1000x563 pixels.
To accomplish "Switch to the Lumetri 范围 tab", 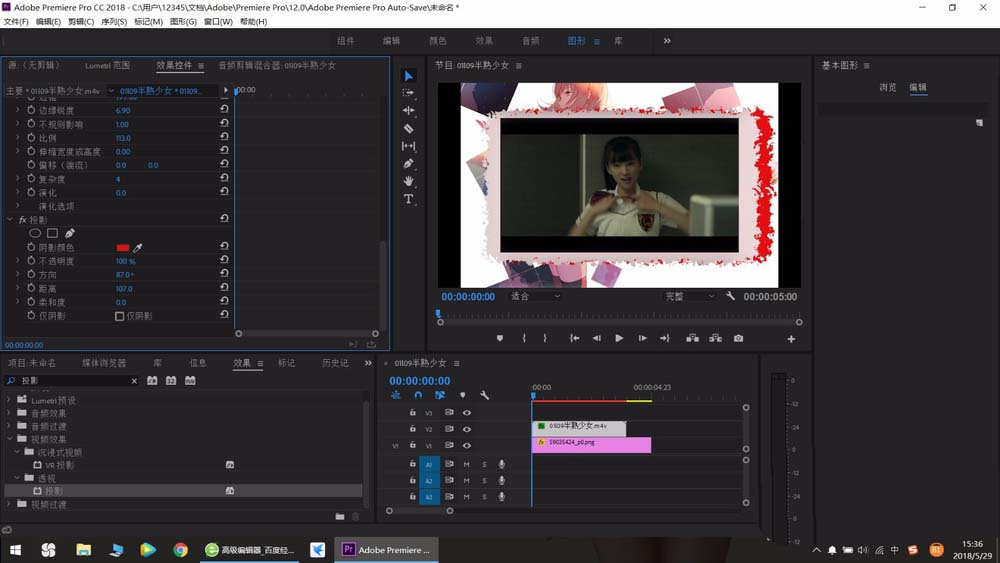I will [x=107, y=65].
